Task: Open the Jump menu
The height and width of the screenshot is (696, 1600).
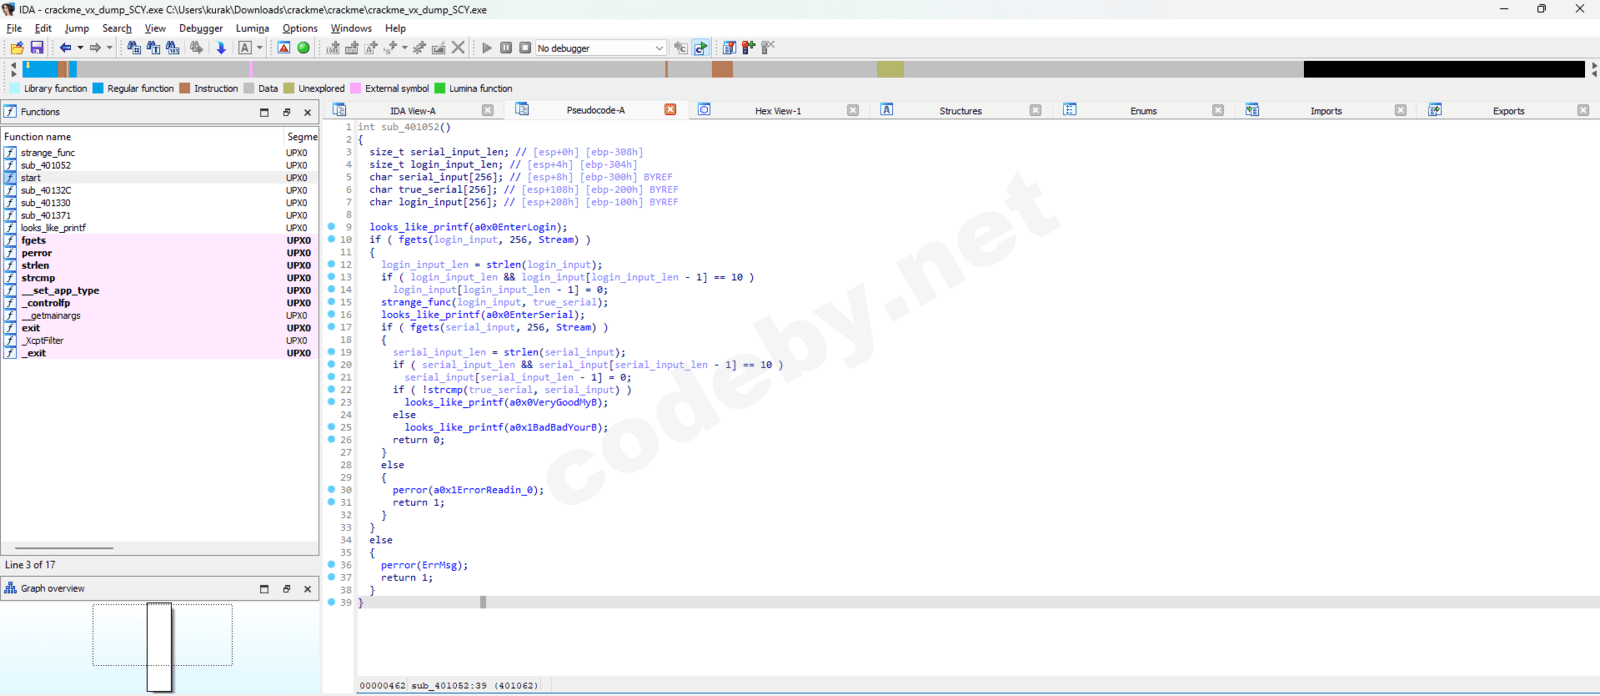Action: click(77, 28)
